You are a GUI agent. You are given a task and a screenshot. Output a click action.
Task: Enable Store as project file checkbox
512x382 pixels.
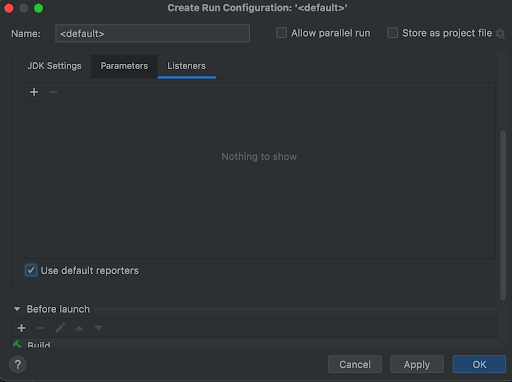(392, 33)
